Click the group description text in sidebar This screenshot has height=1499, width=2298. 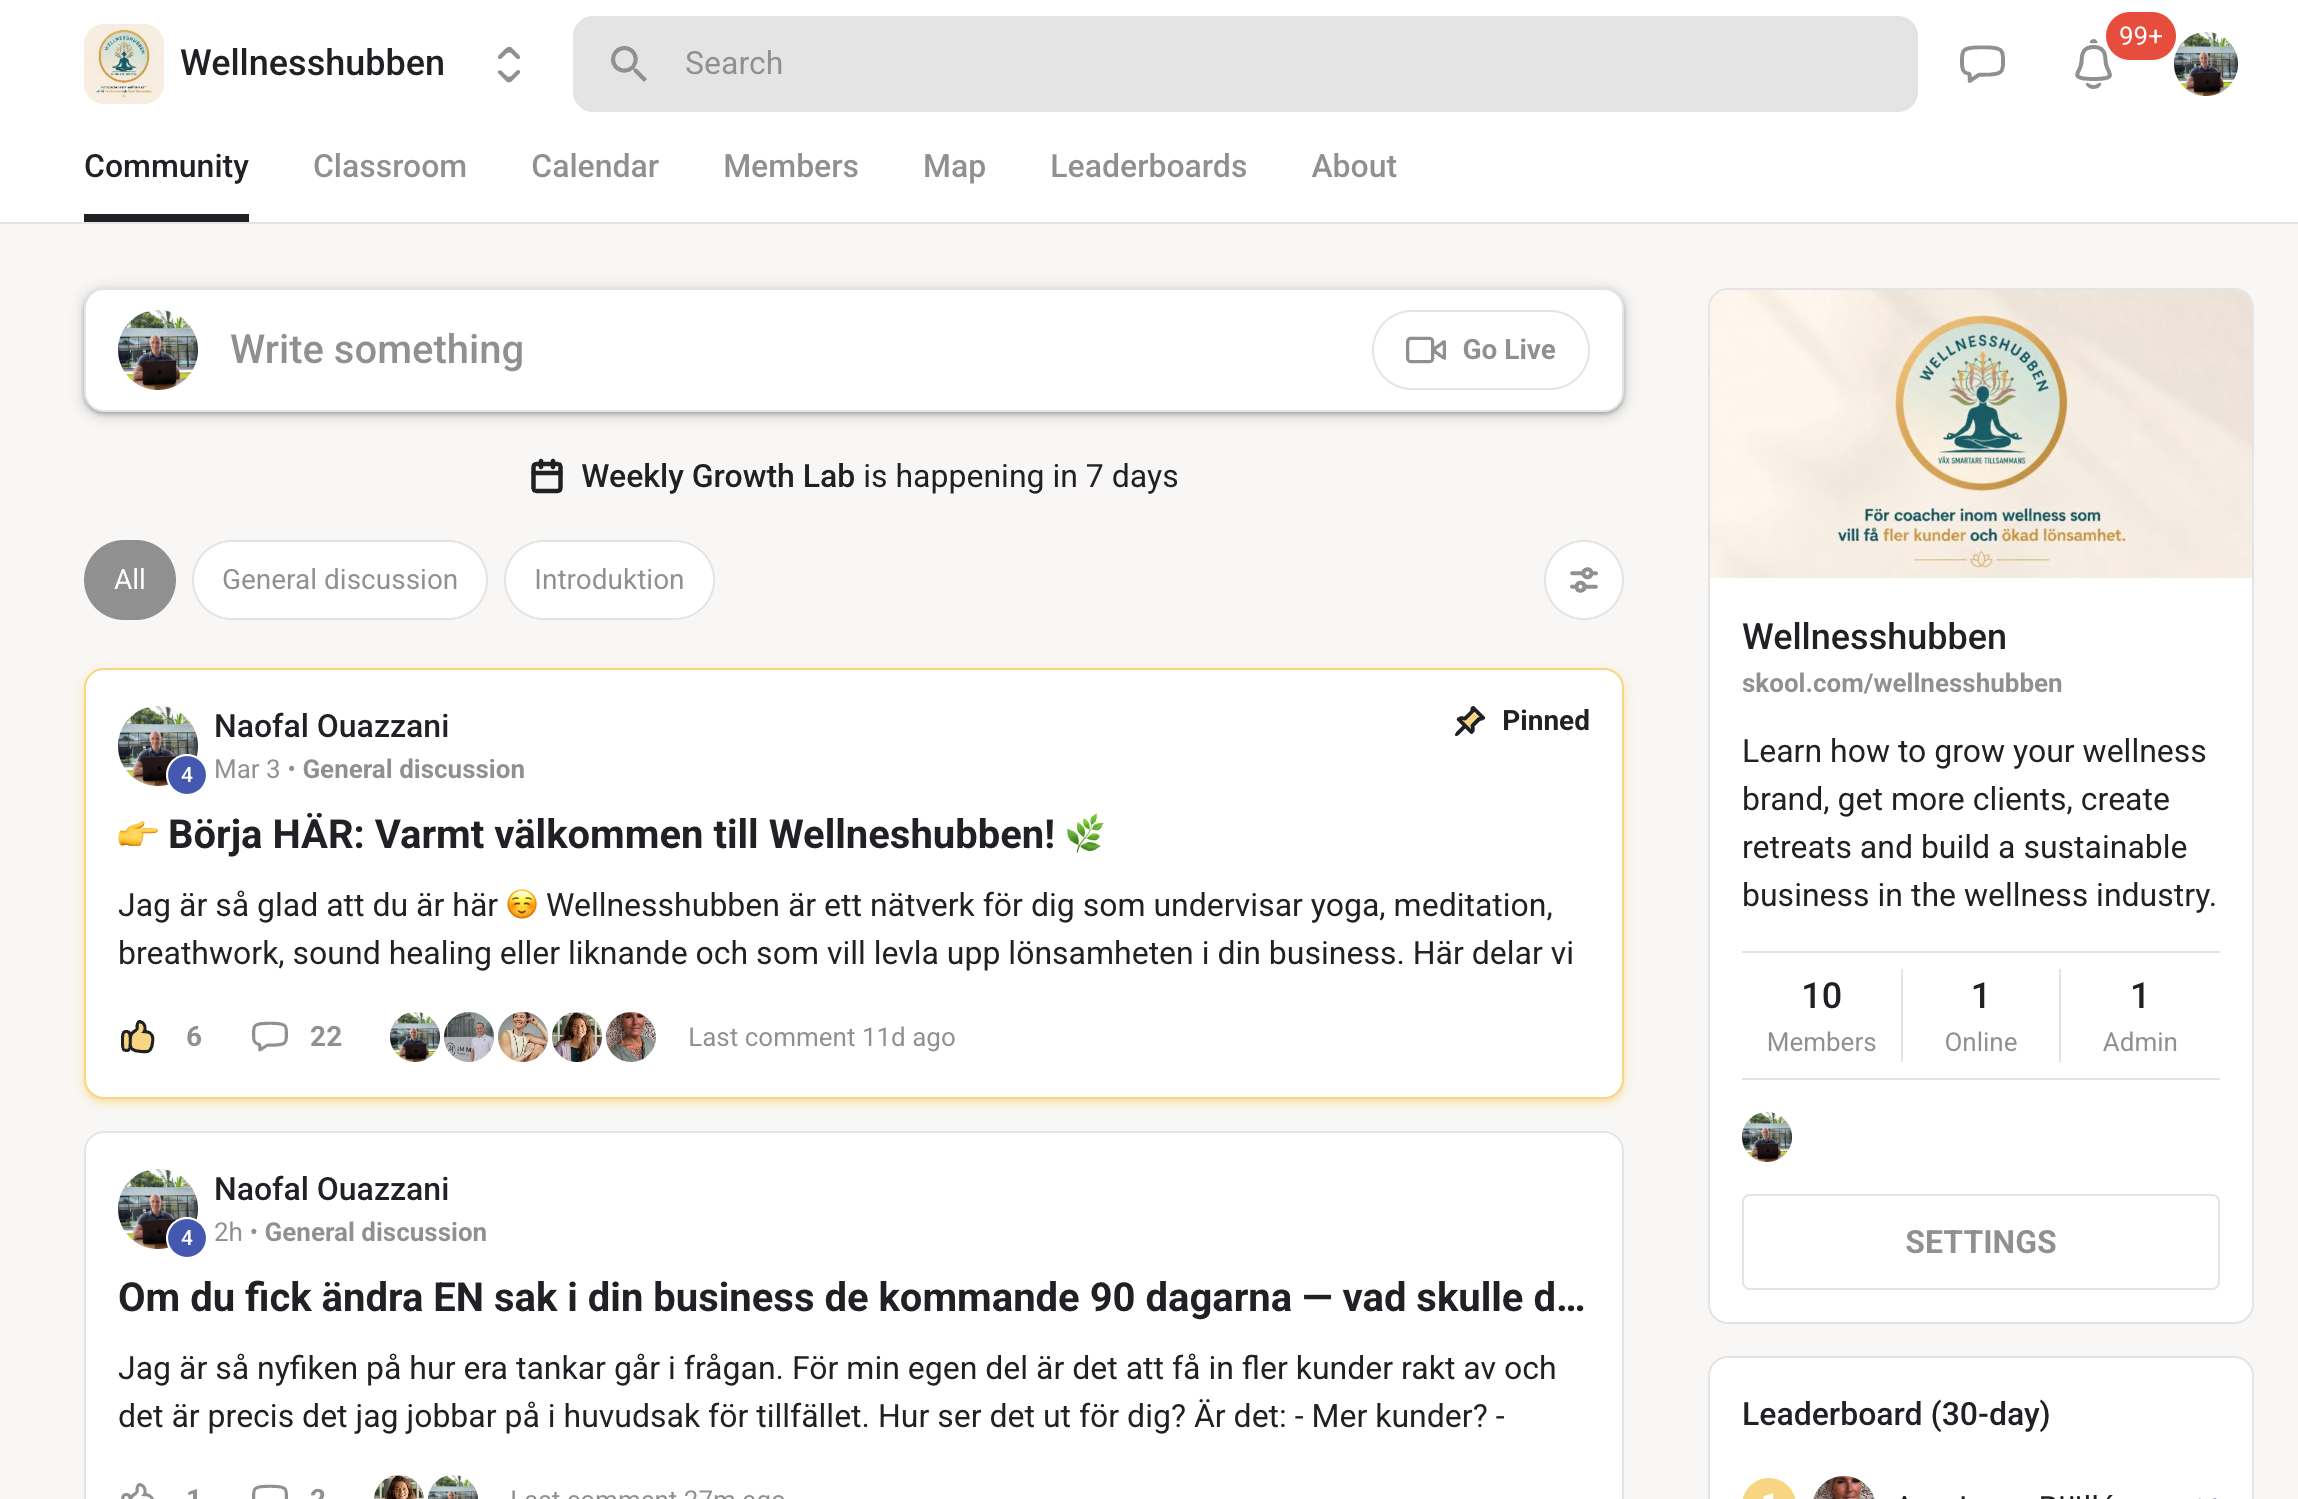pos(1979,823)
